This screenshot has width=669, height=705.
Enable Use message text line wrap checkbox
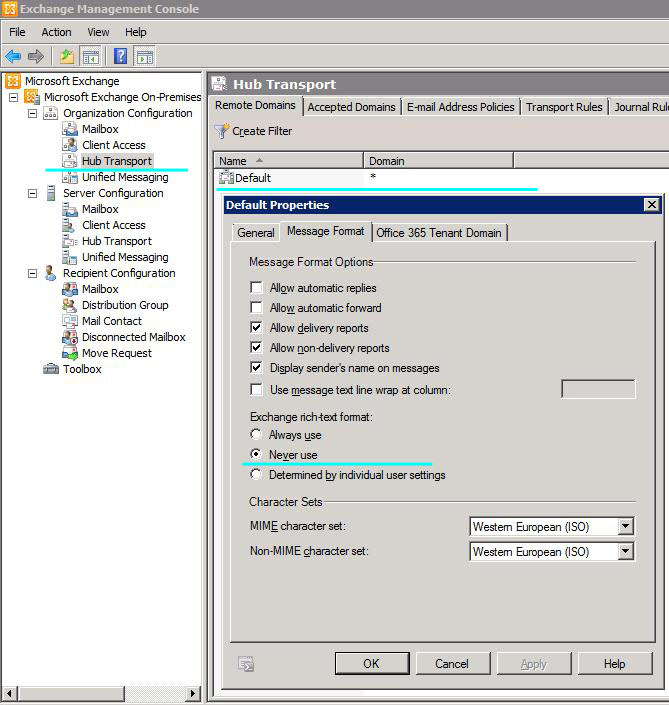point(256,389)
